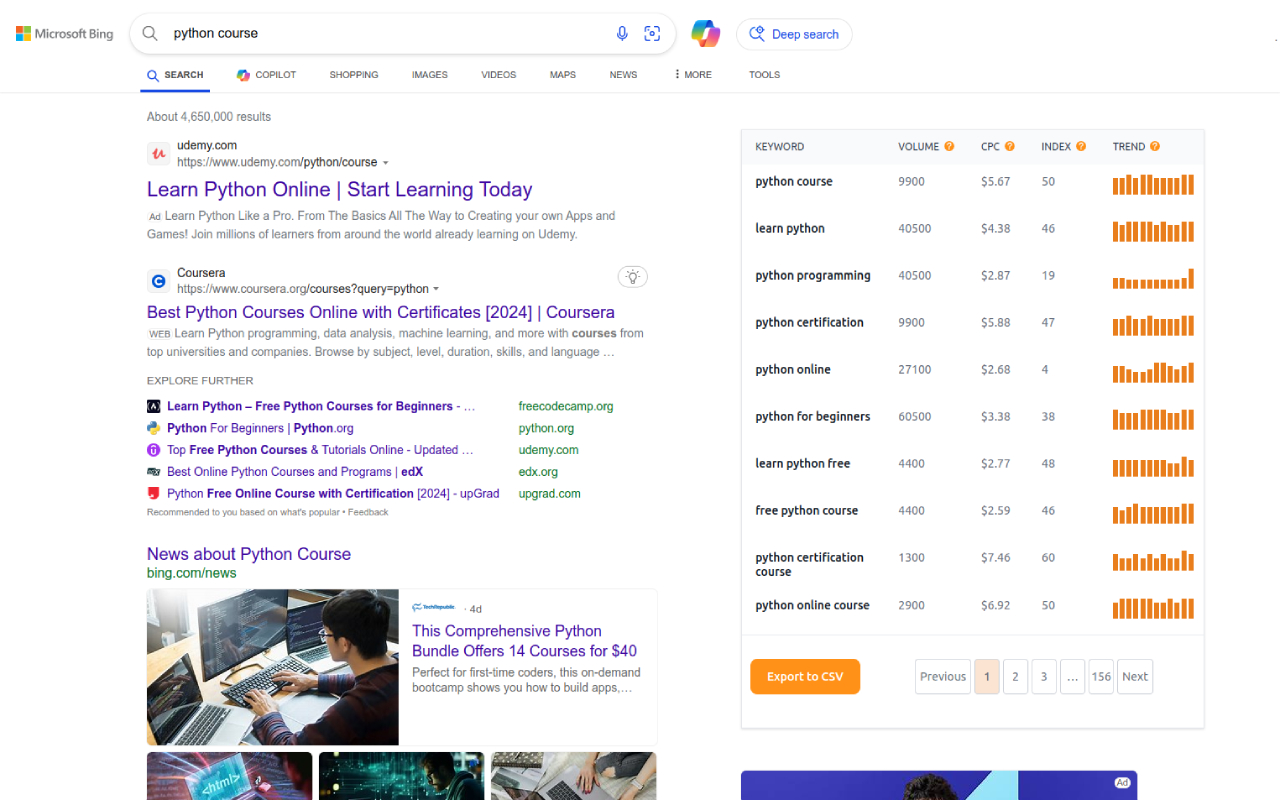The image size is (1280, 800).
Task: Open the MAPS tab
Action: 563,75
